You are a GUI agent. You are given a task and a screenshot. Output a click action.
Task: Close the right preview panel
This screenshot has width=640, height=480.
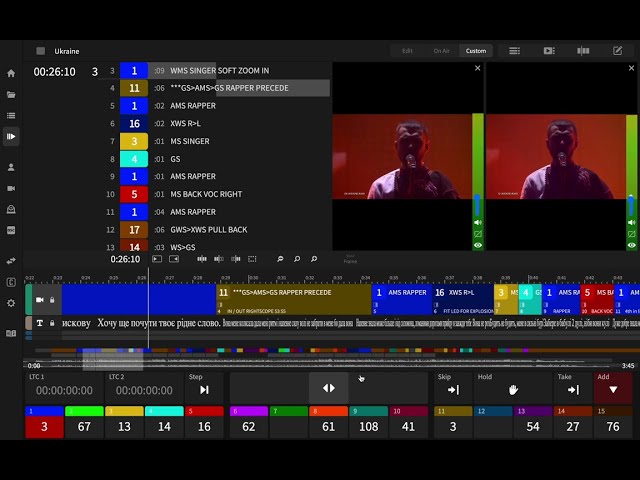pos(631,68)
